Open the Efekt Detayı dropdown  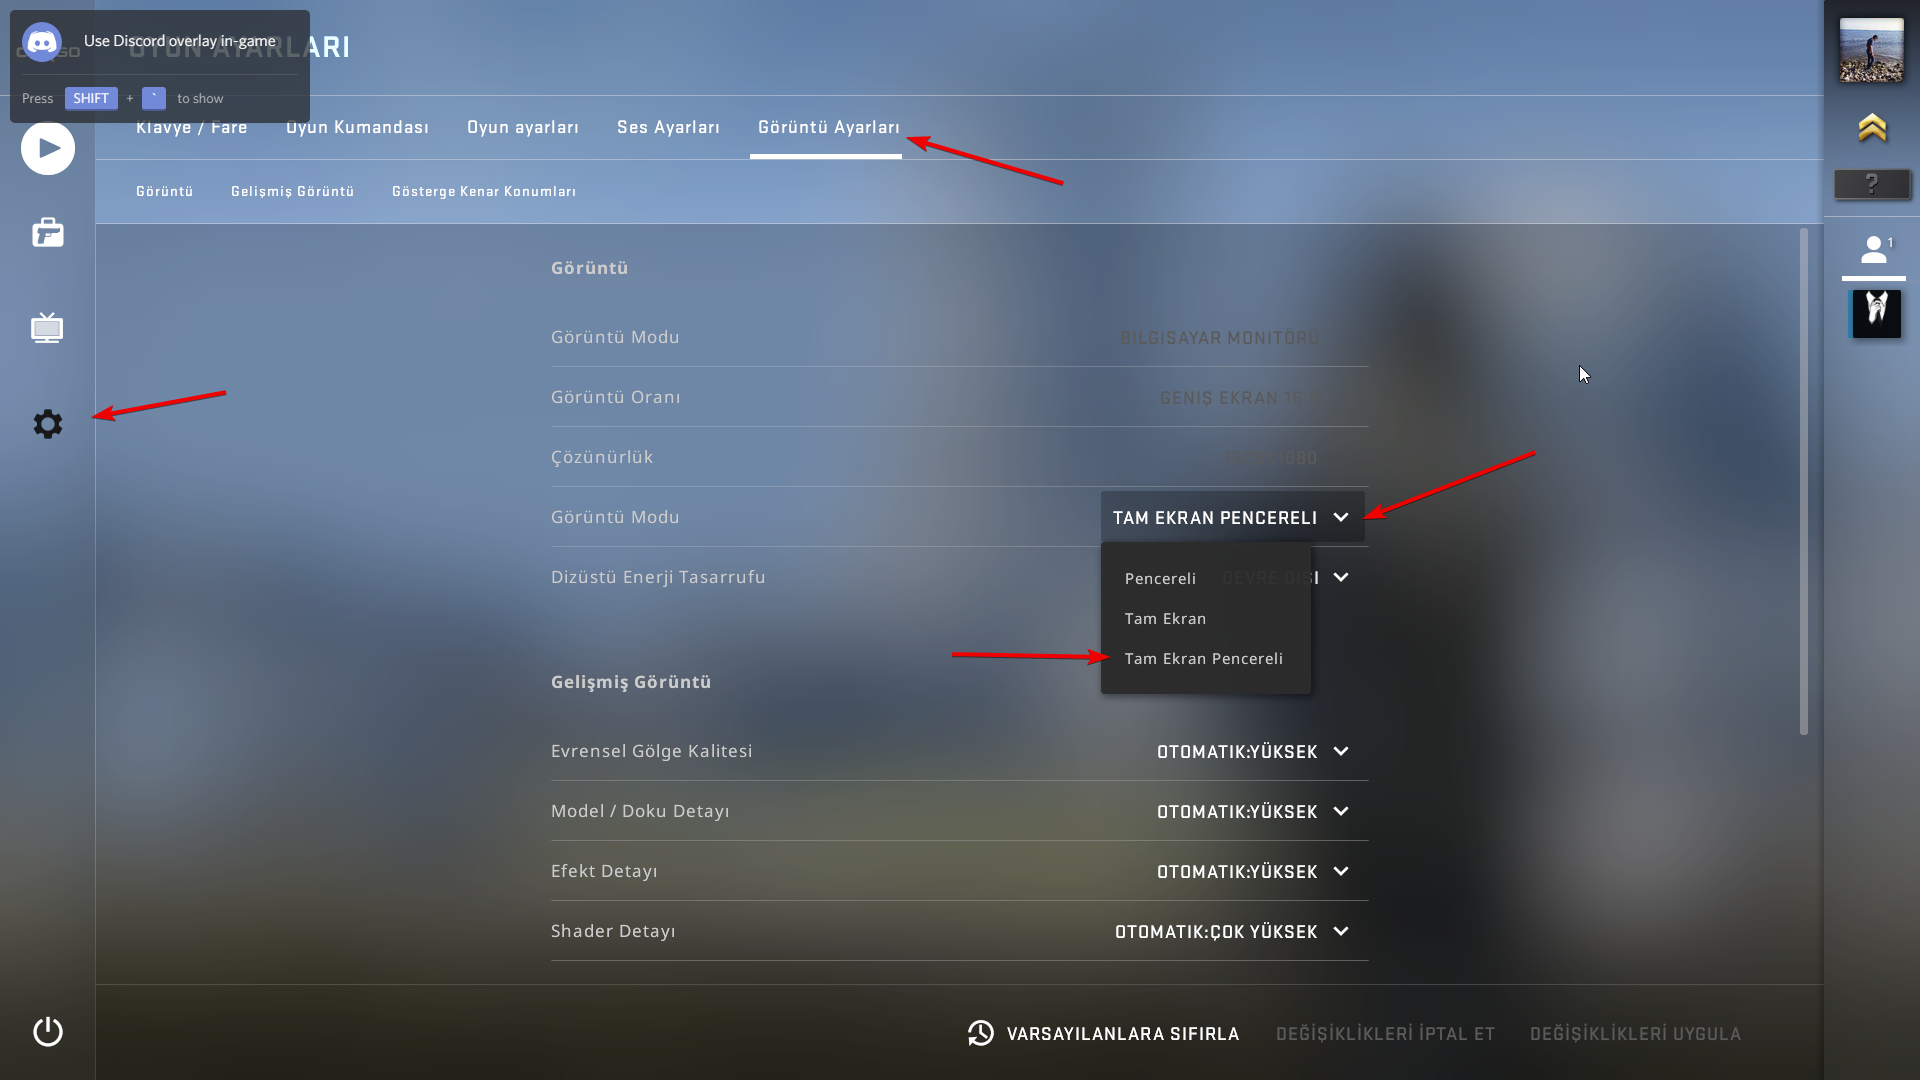pos(1253,871)
